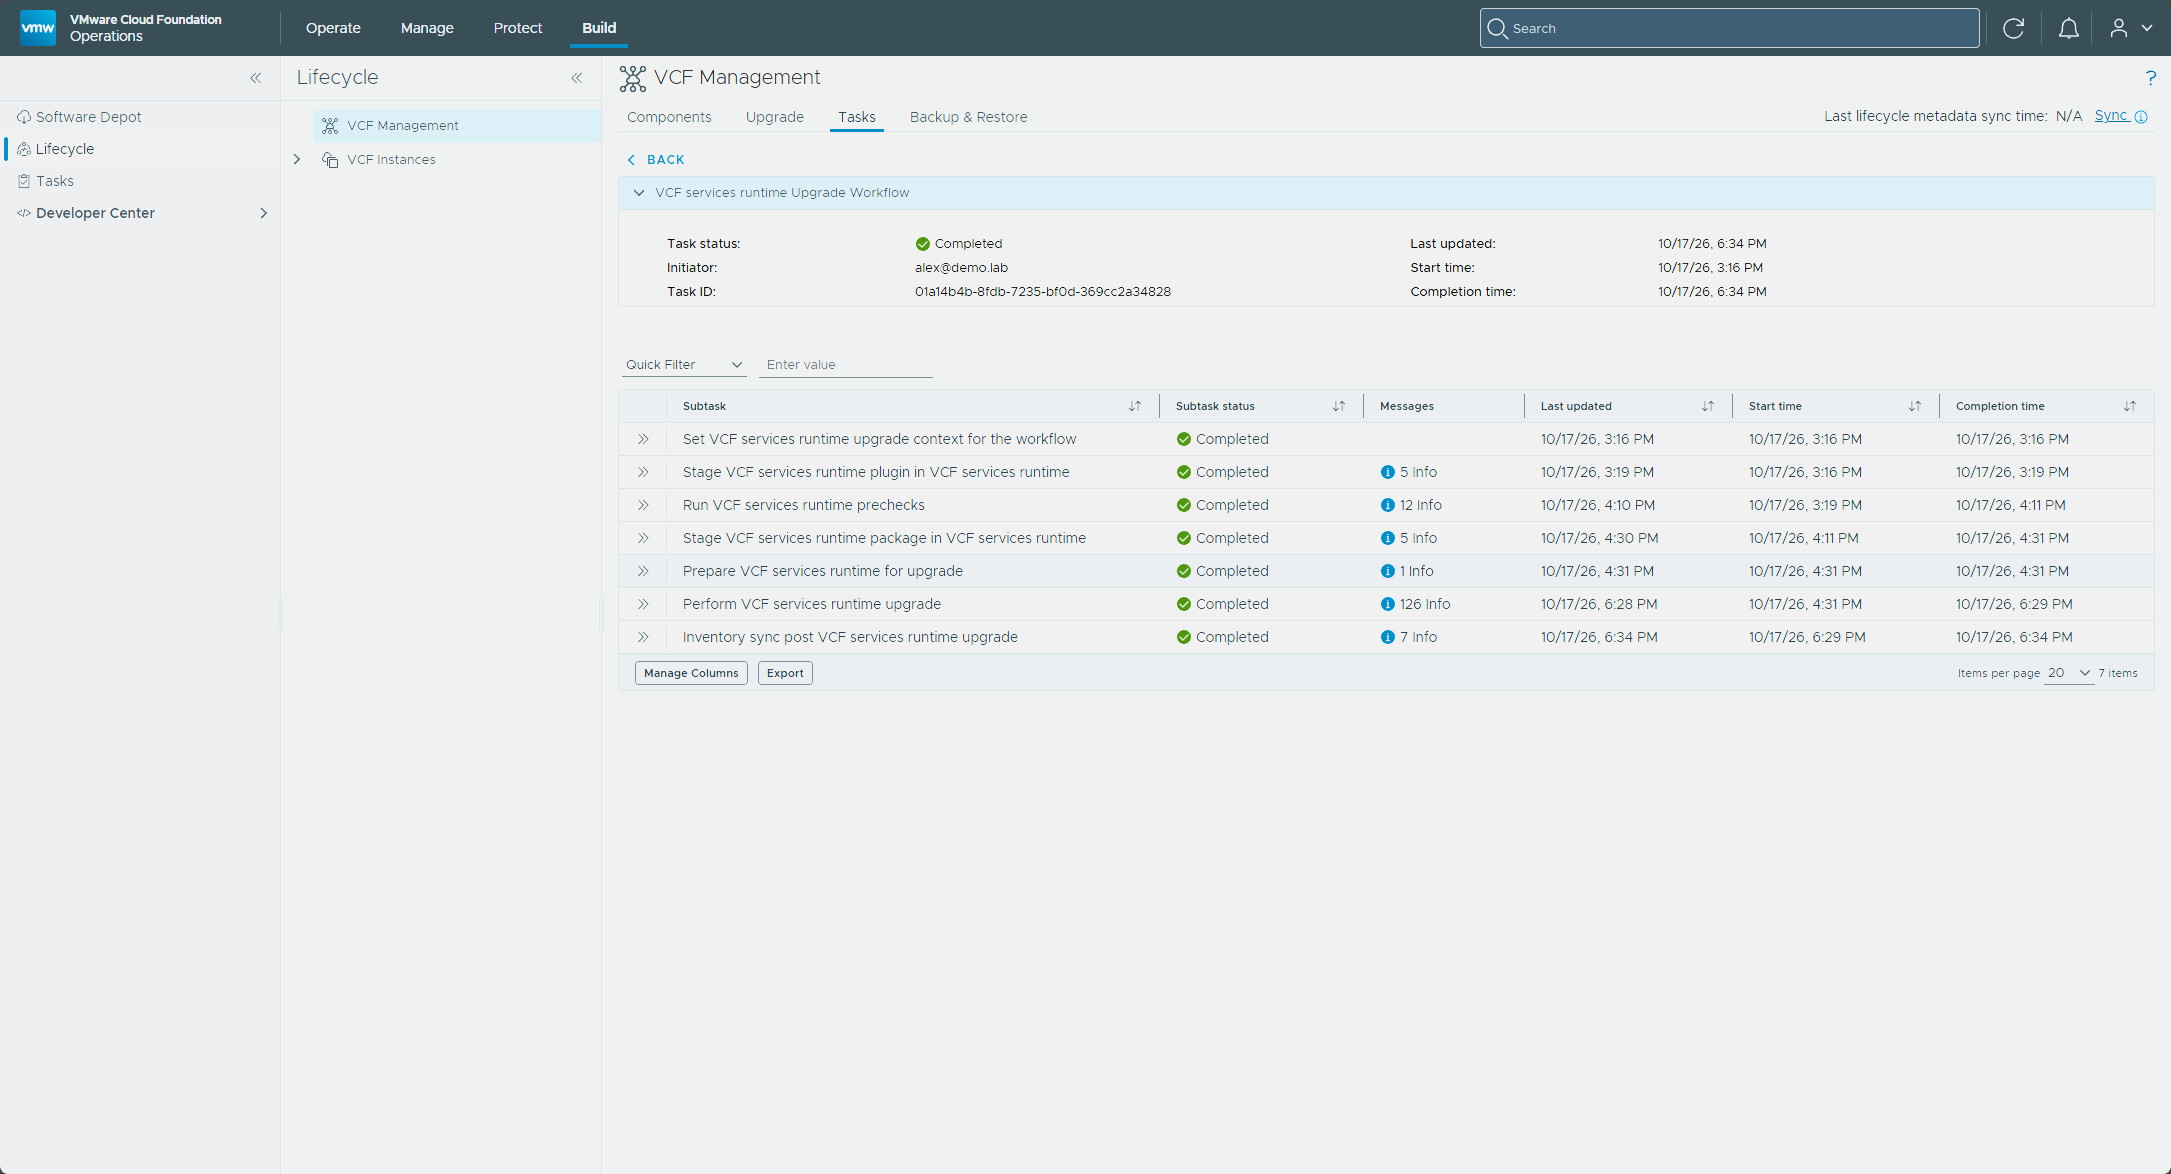Sort by Completion time column sort icon
2171x1174 pixels.
tap(2130, 406)
